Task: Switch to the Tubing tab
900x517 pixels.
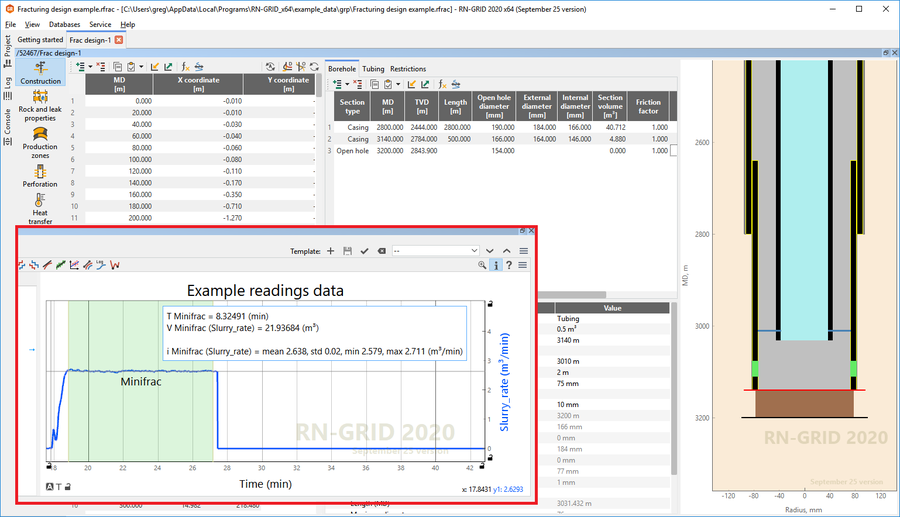Action: pyautogui.click(x=373, y=69)
